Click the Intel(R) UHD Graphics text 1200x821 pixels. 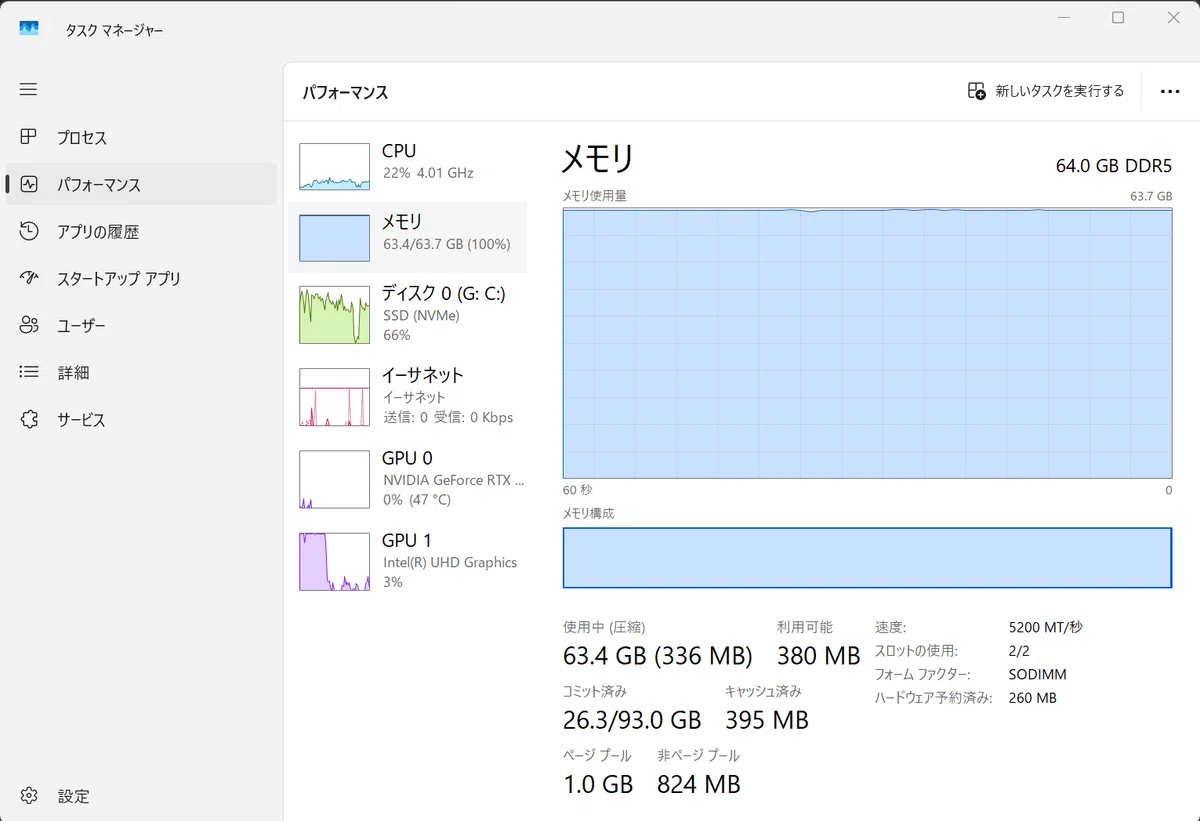pos(450,562)
